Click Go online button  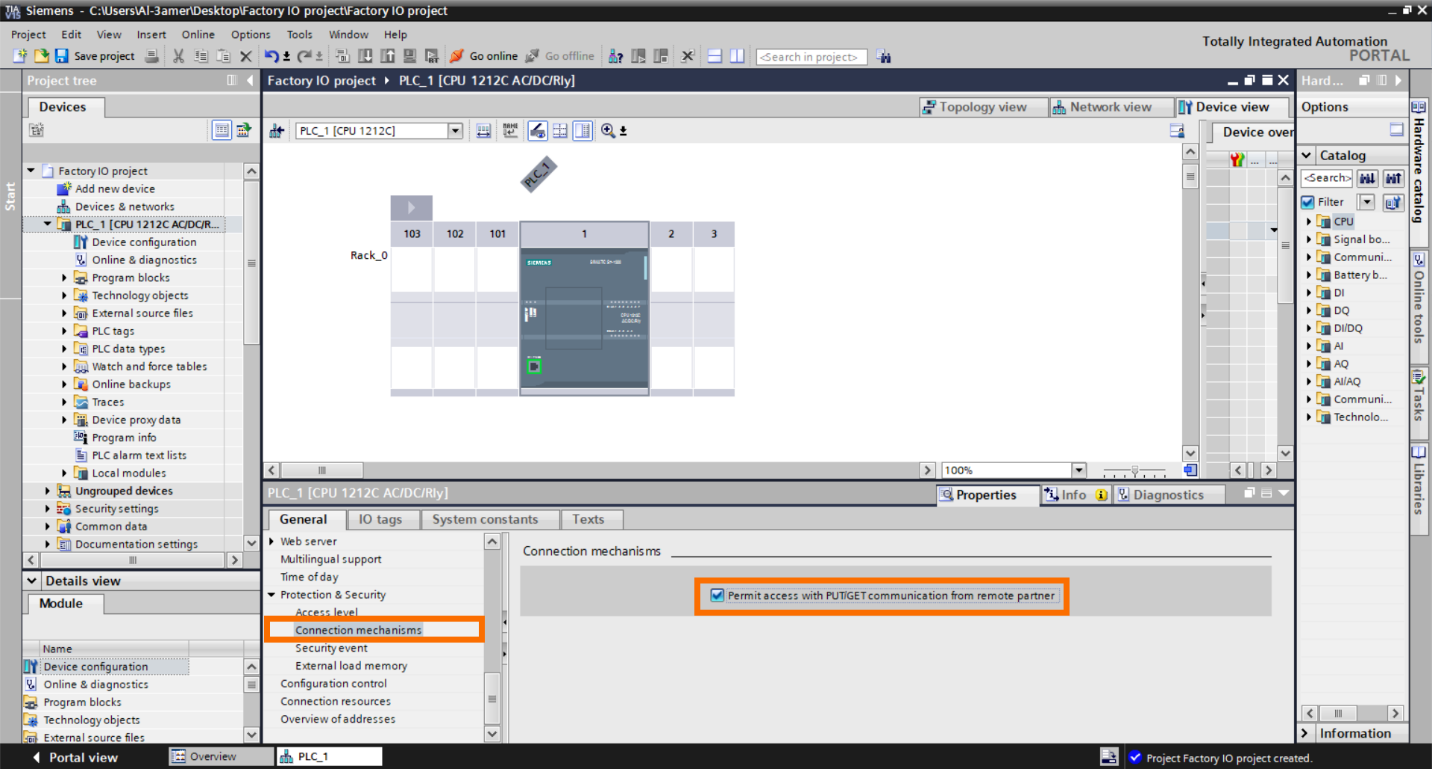484,57
